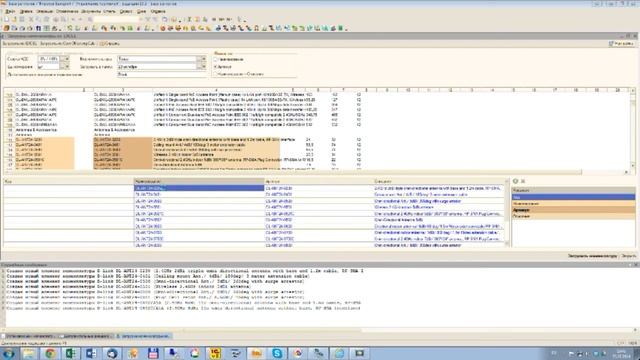Viewport: 640px width, 360px height.
Task: Open the Правка menu
Action: click(26, 11)
